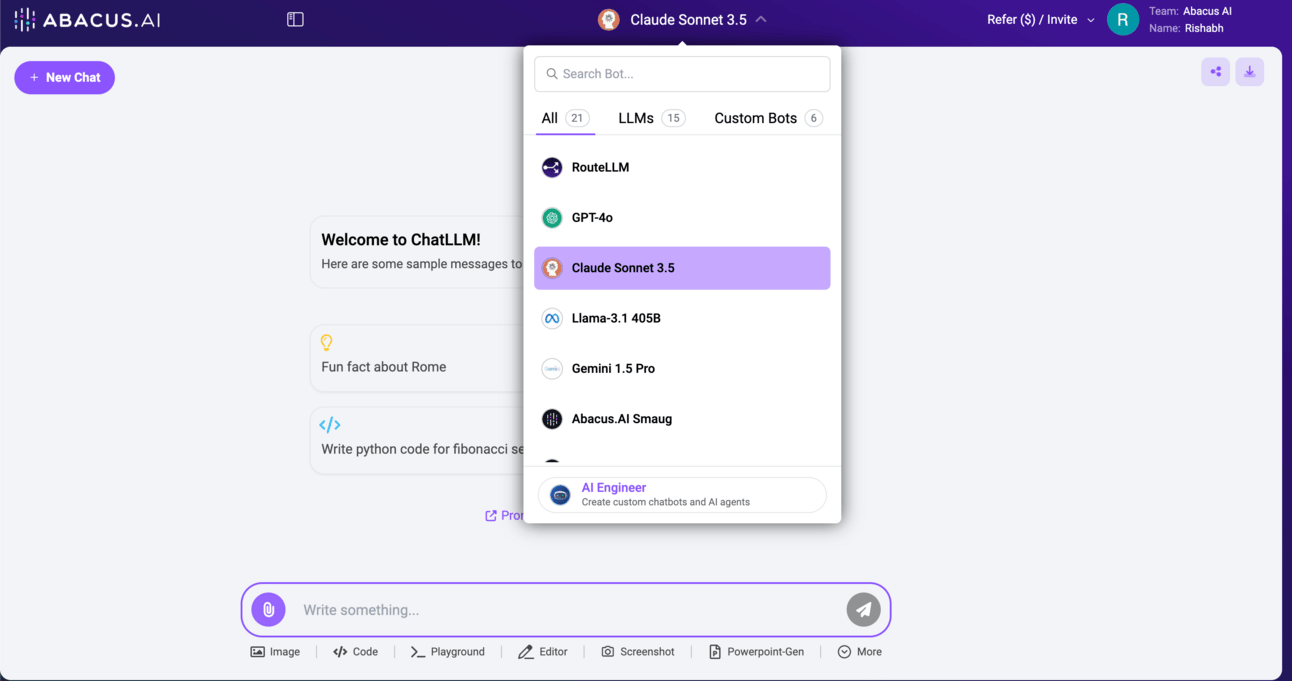Select Llama-3.1 405B from the list

[682, 318]
